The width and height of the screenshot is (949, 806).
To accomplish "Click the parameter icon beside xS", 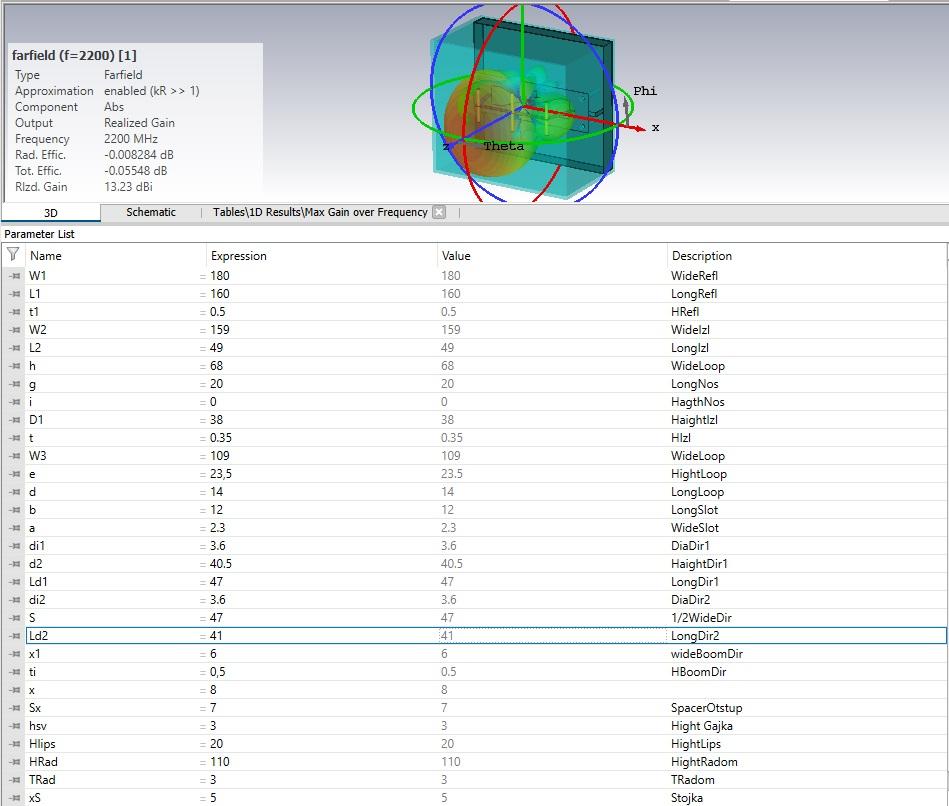I will point(14,798).
